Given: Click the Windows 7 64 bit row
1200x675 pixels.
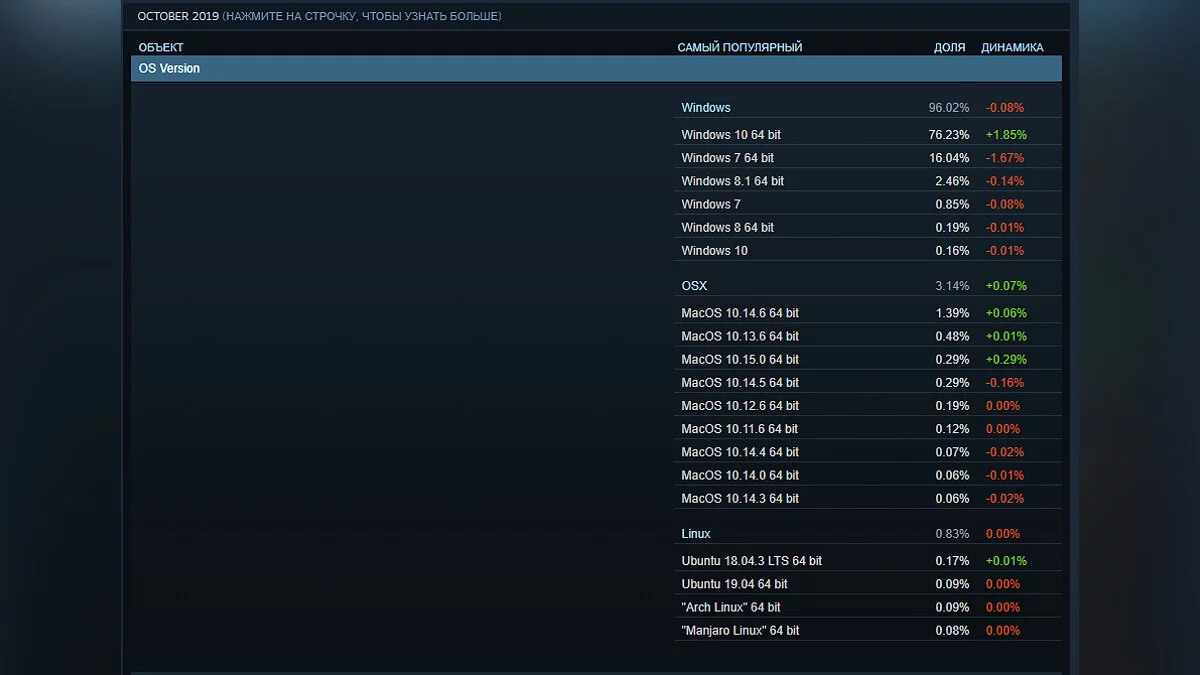Looking at the screenshot, I should click(868, 157).
